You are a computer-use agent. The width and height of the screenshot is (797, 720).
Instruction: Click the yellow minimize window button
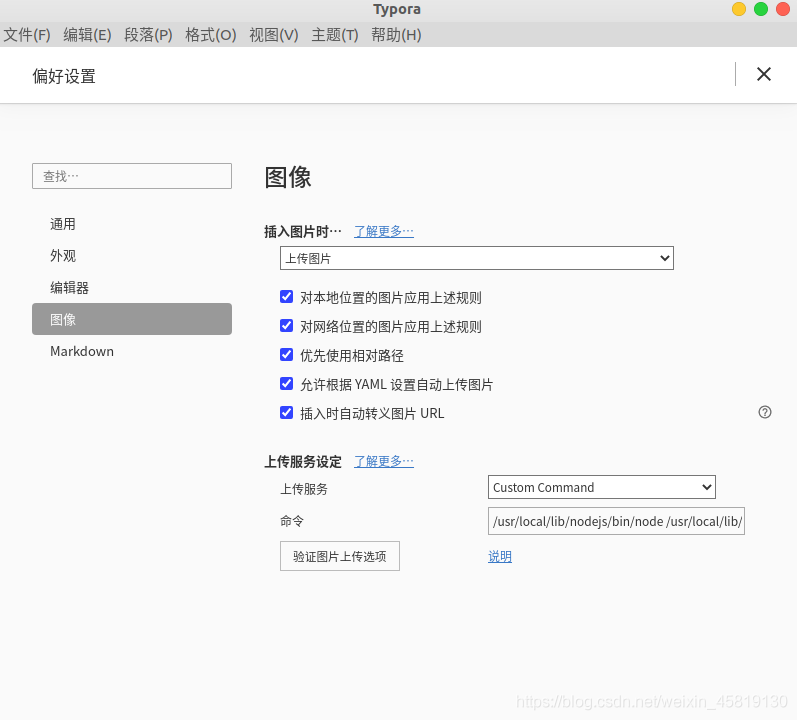(x=739, y=9)
